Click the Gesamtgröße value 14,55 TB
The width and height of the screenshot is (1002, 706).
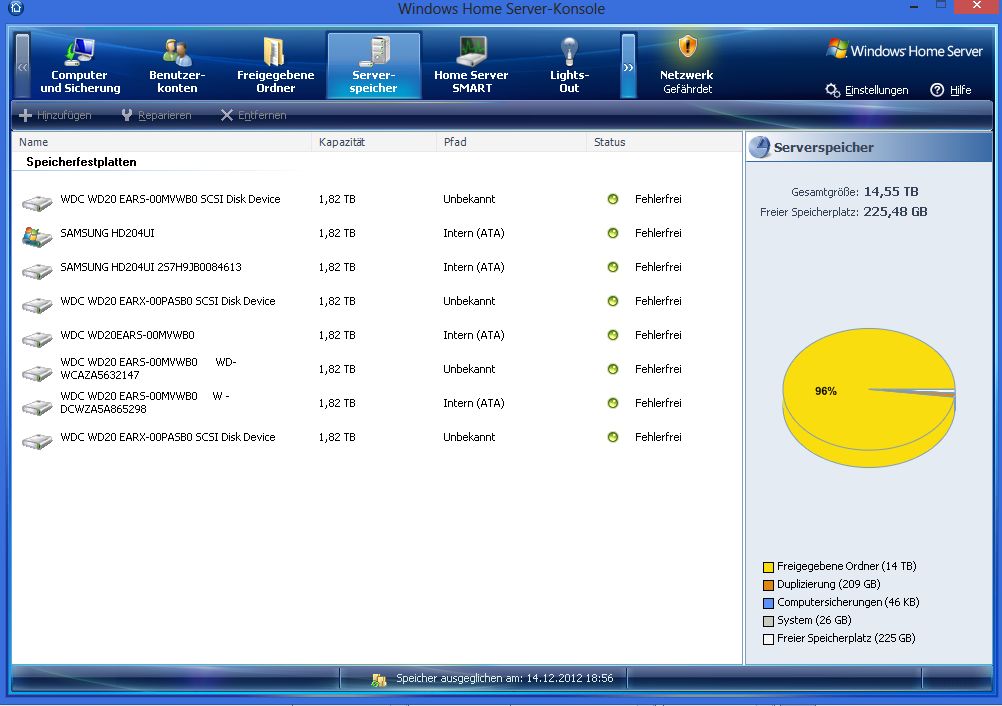click(x=891, y=192)
